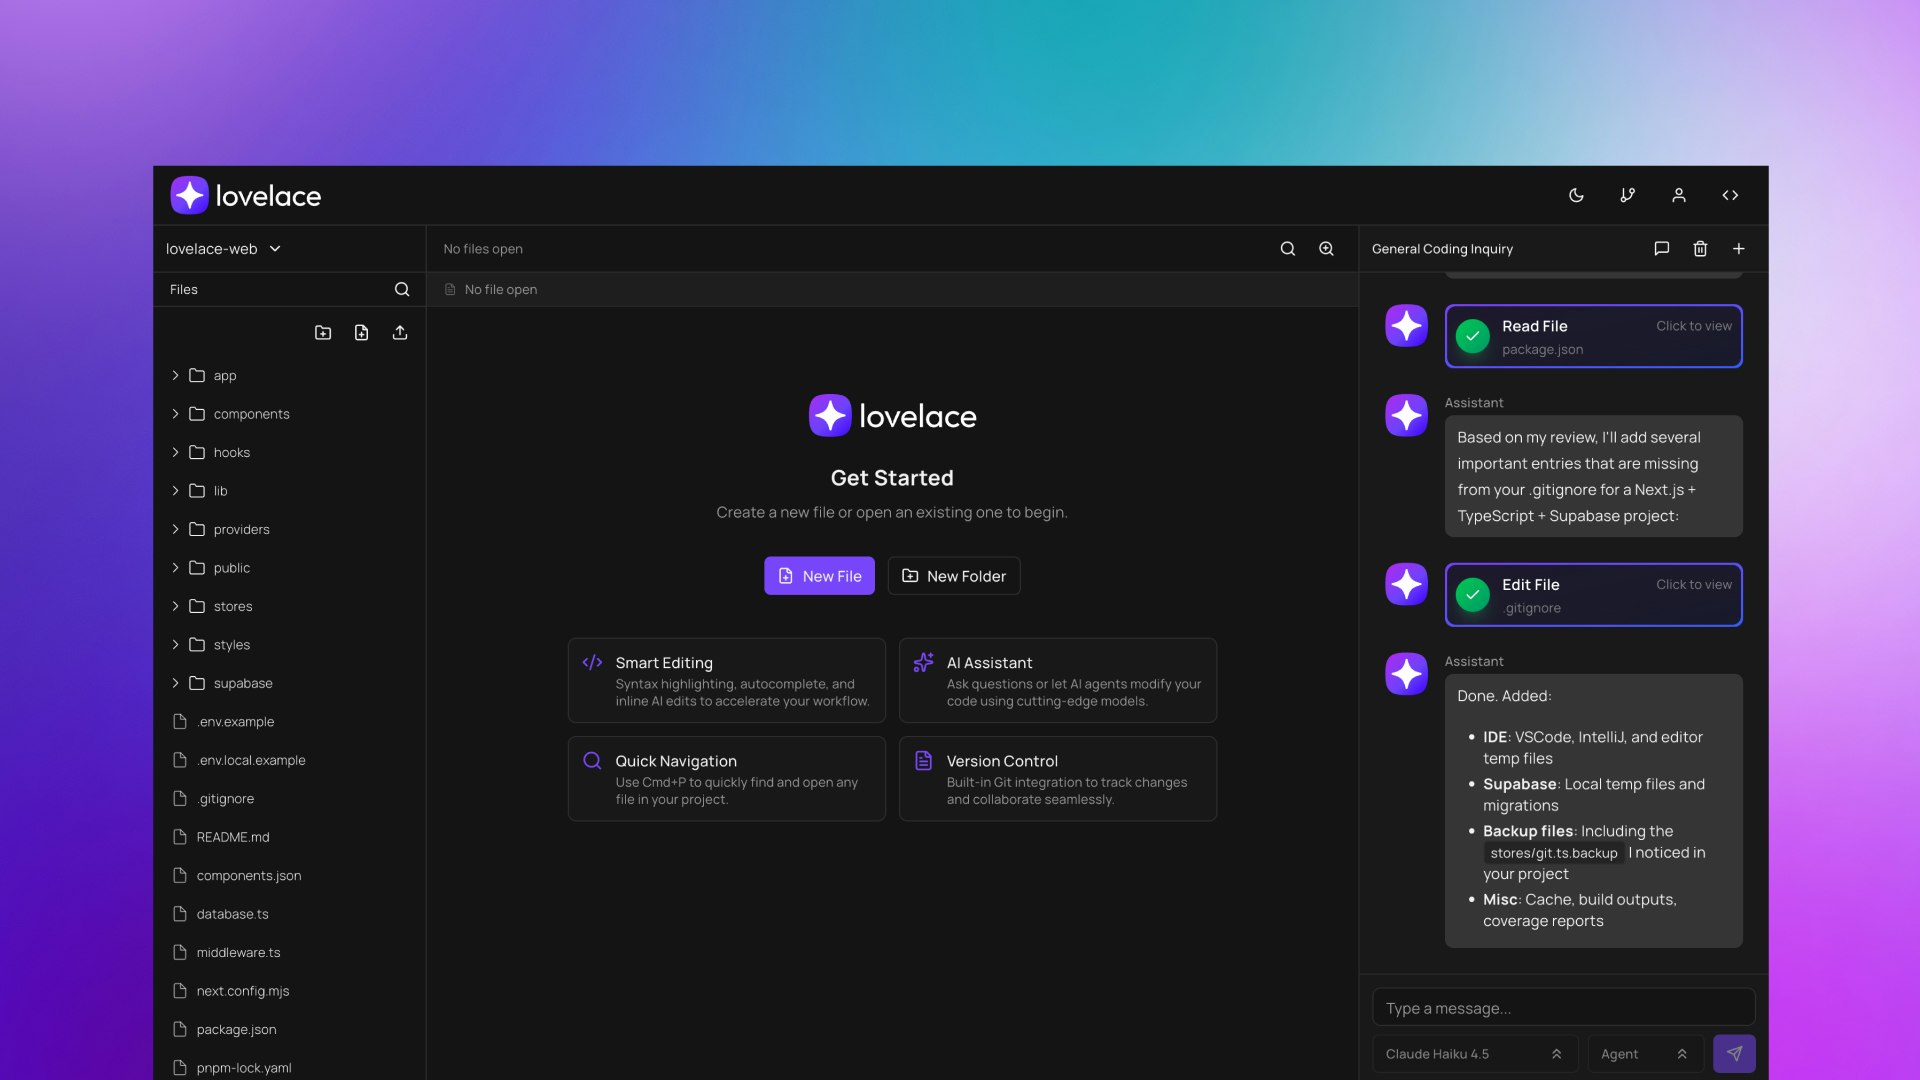Open the Agent mode selector

(x=1644, y=1054)
